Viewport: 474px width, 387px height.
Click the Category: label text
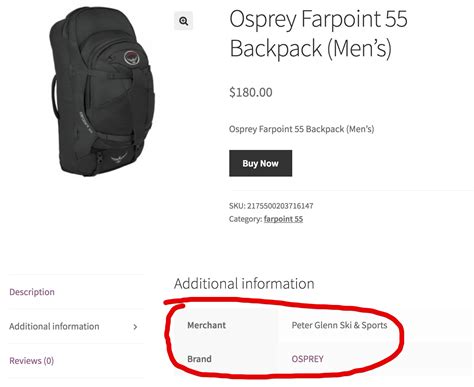tap(246, 219)
